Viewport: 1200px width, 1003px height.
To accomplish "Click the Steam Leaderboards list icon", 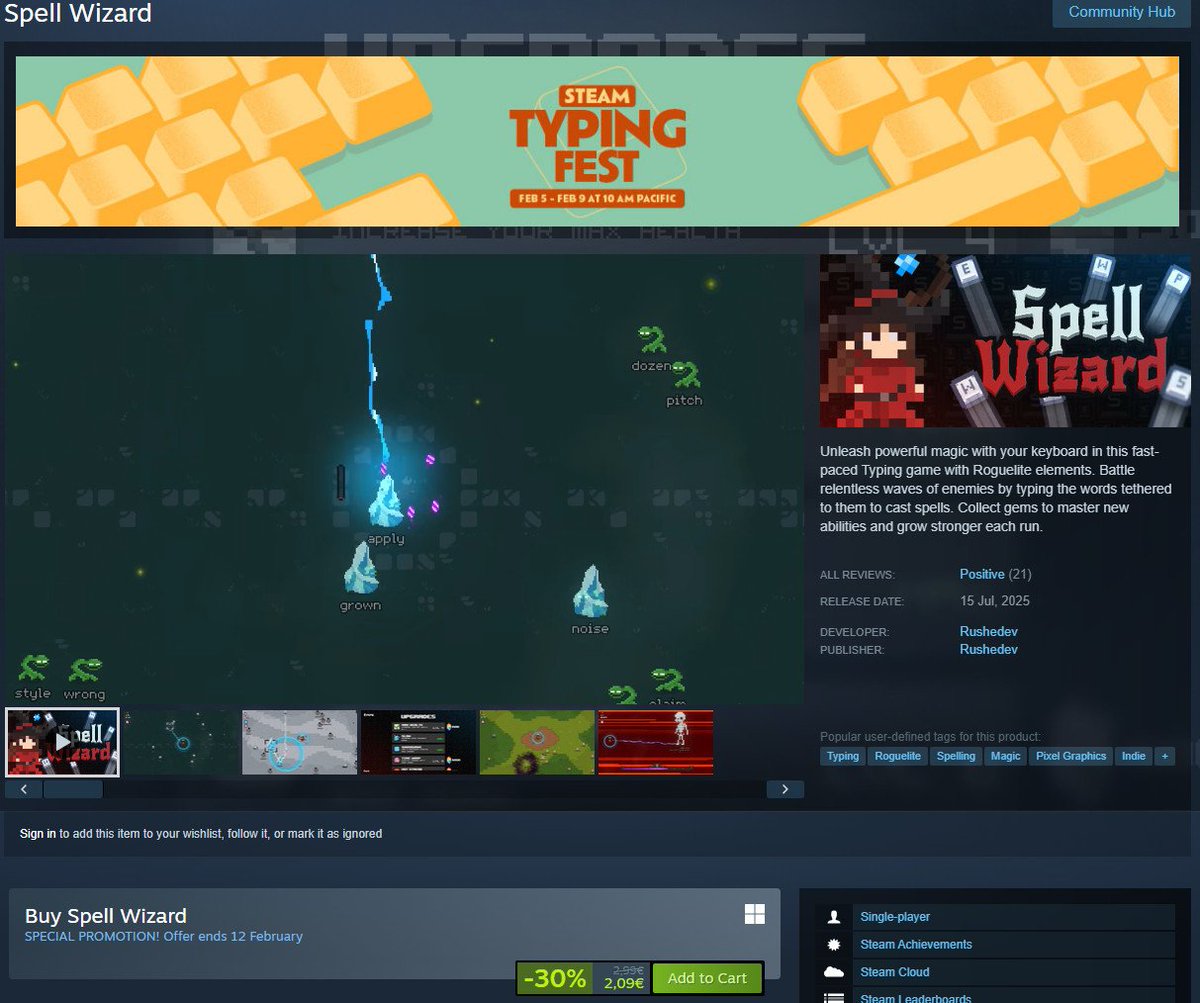I will pyautogui.click(x=833, y=997).
